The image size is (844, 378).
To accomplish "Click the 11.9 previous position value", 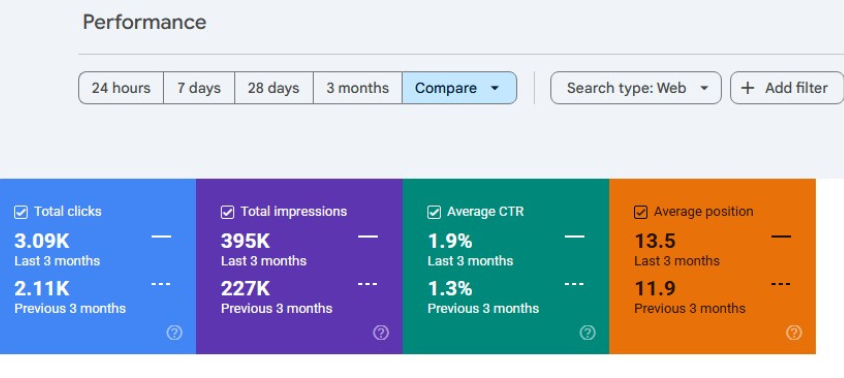I will [x=655, y=289].
